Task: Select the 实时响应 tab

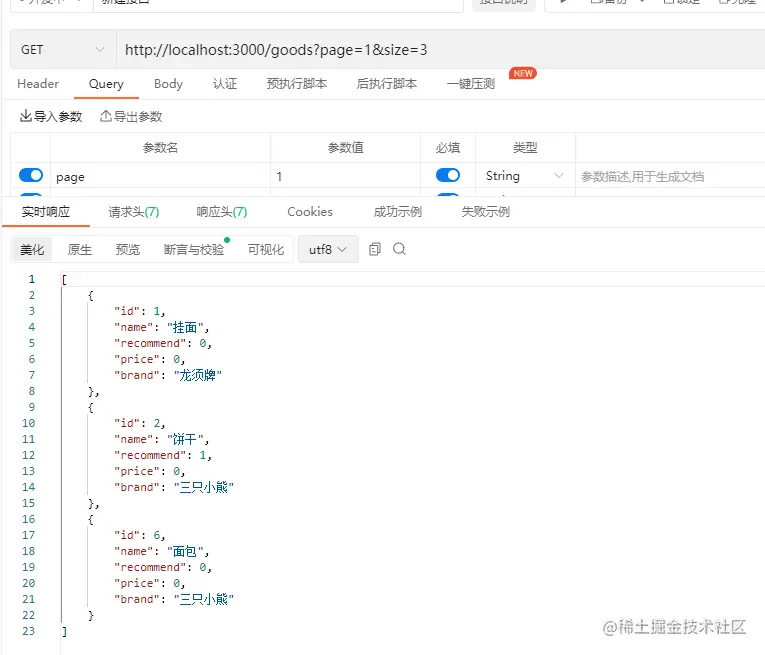Action: [46, 212]
